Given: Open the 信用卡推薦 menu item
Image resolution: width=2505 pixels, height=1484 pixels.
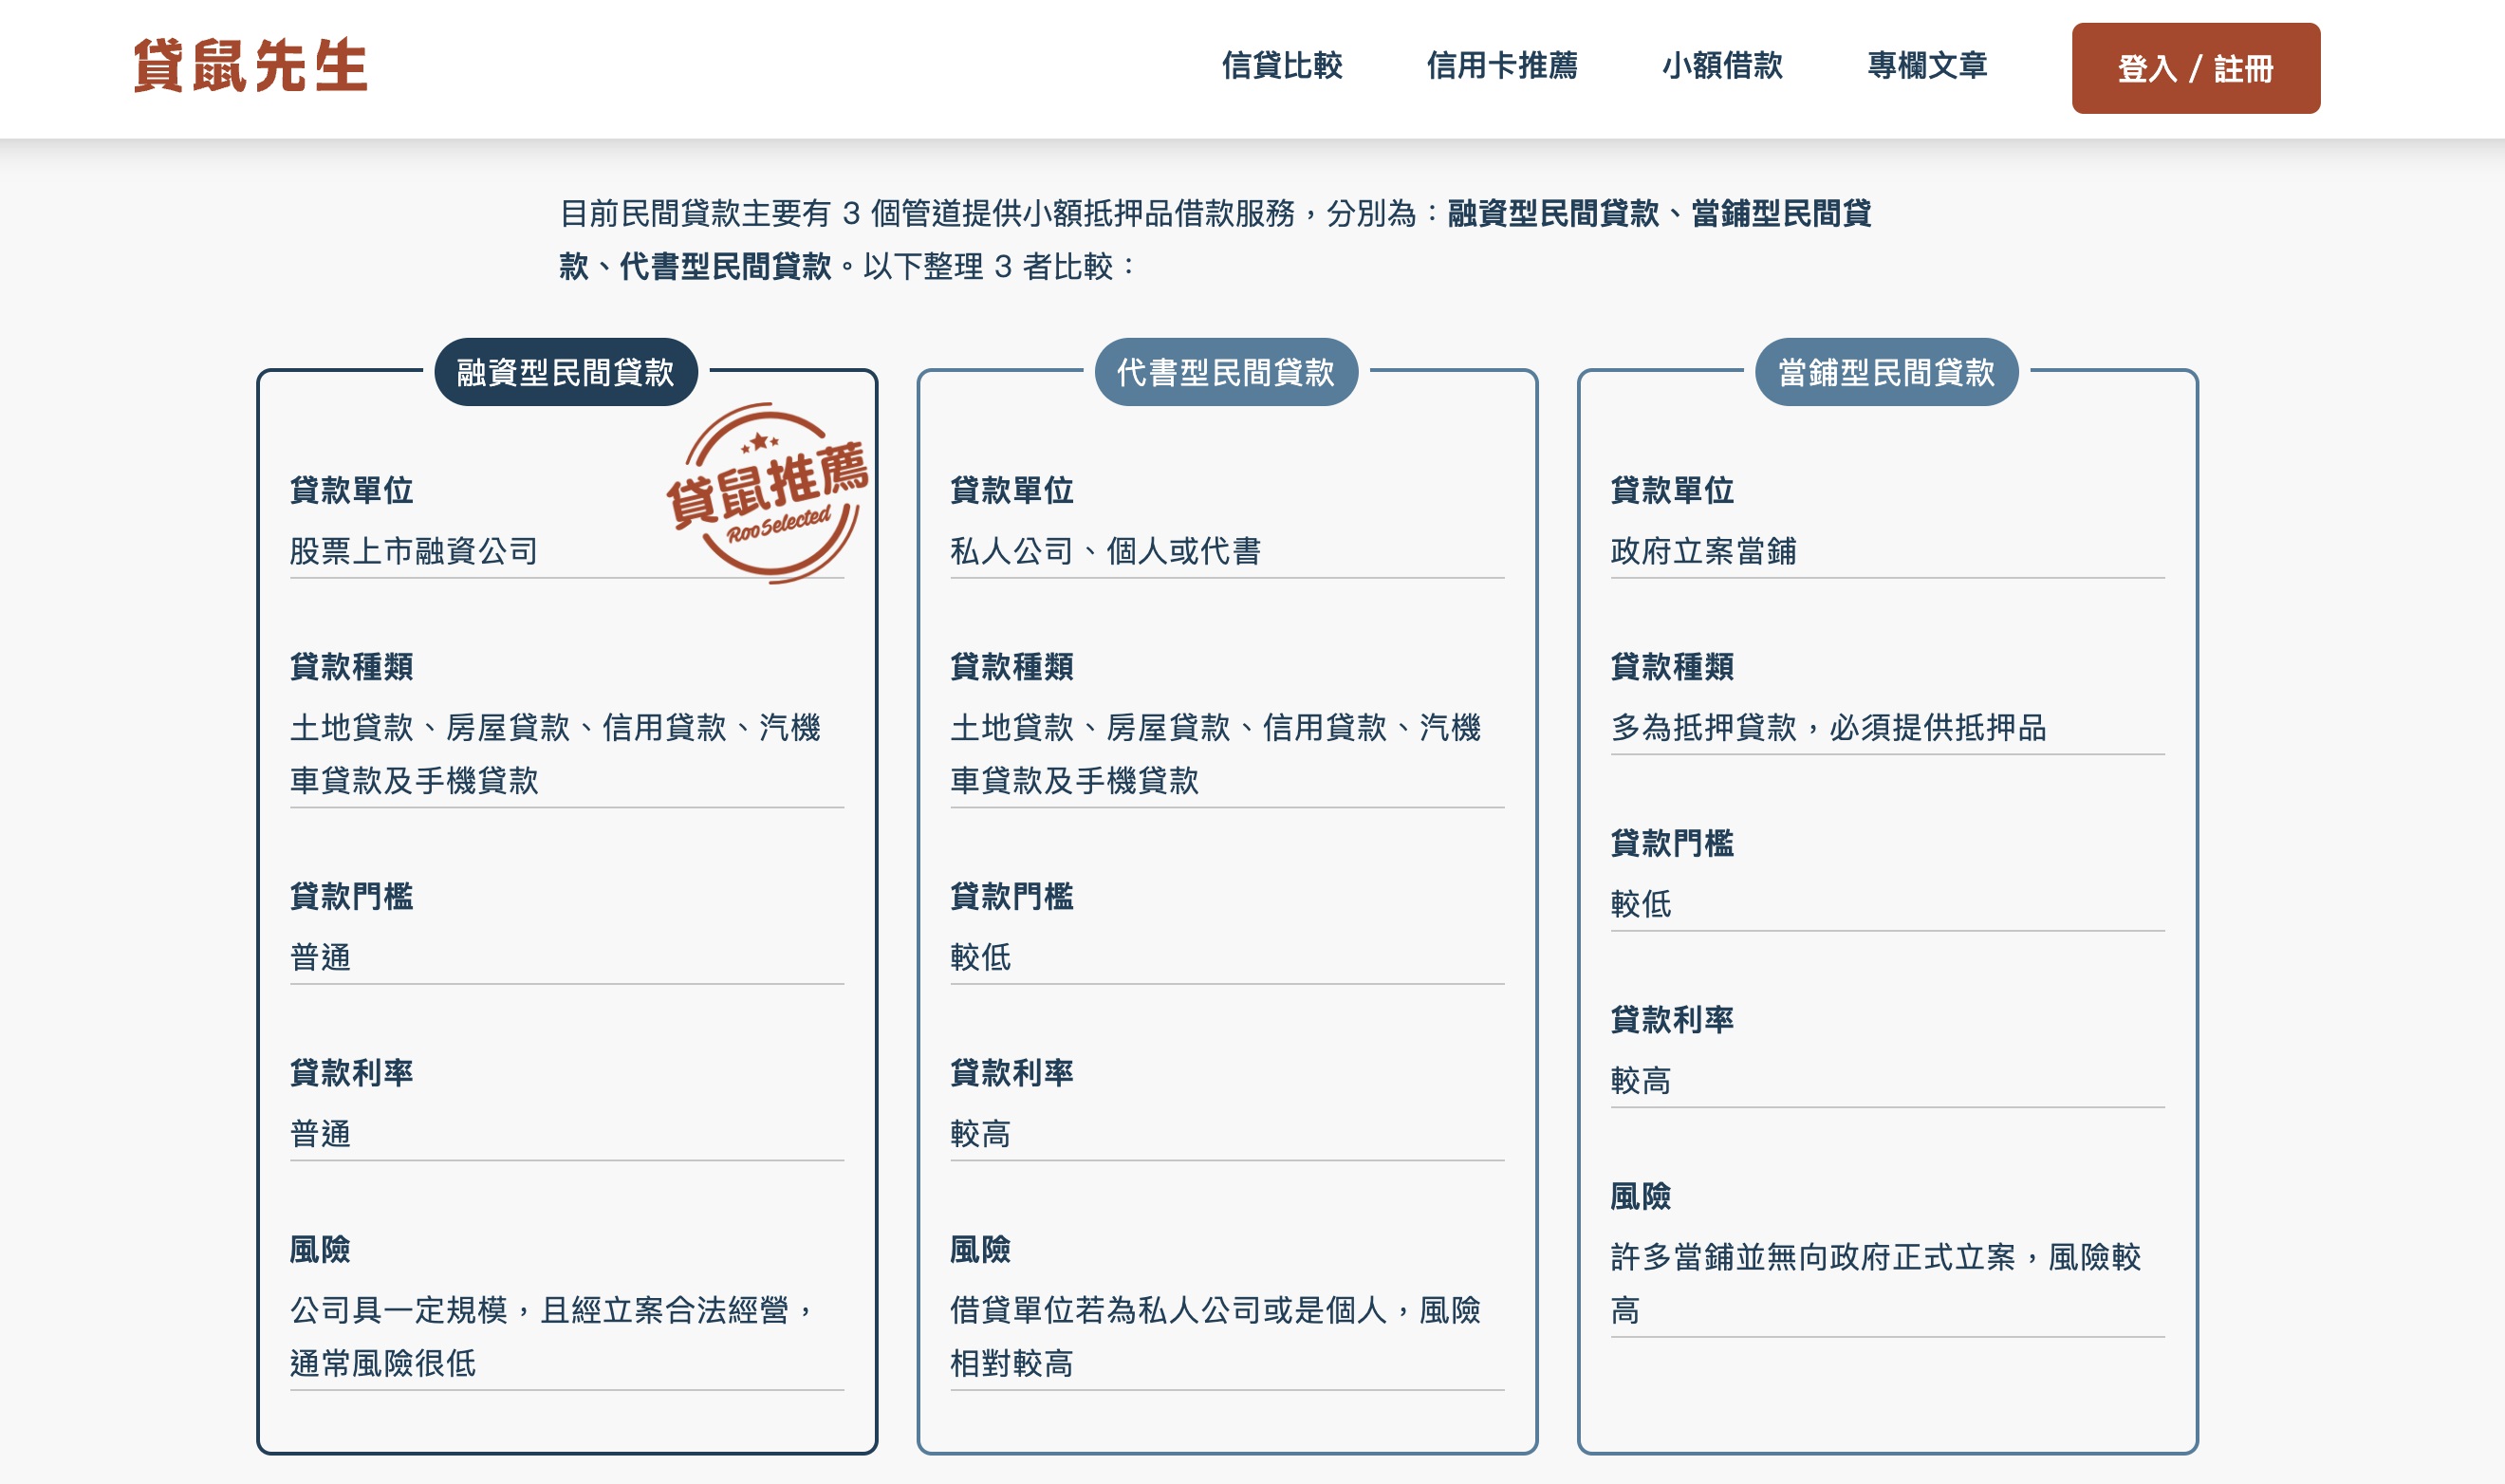Looking at the screenshot, I should [x=1502, y=66].
